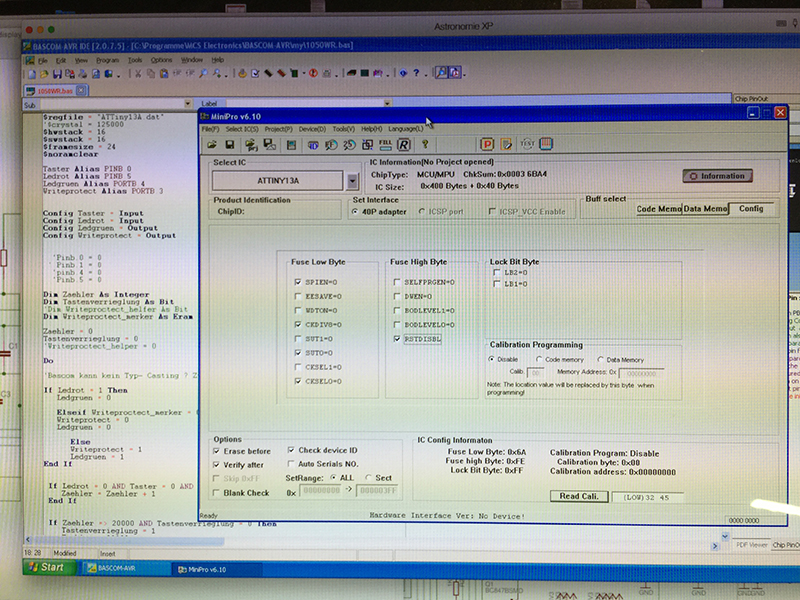Viewport: 800px width, 600px height.
Task: Close the 1050WR.bas editor tab
Action: 81,90
